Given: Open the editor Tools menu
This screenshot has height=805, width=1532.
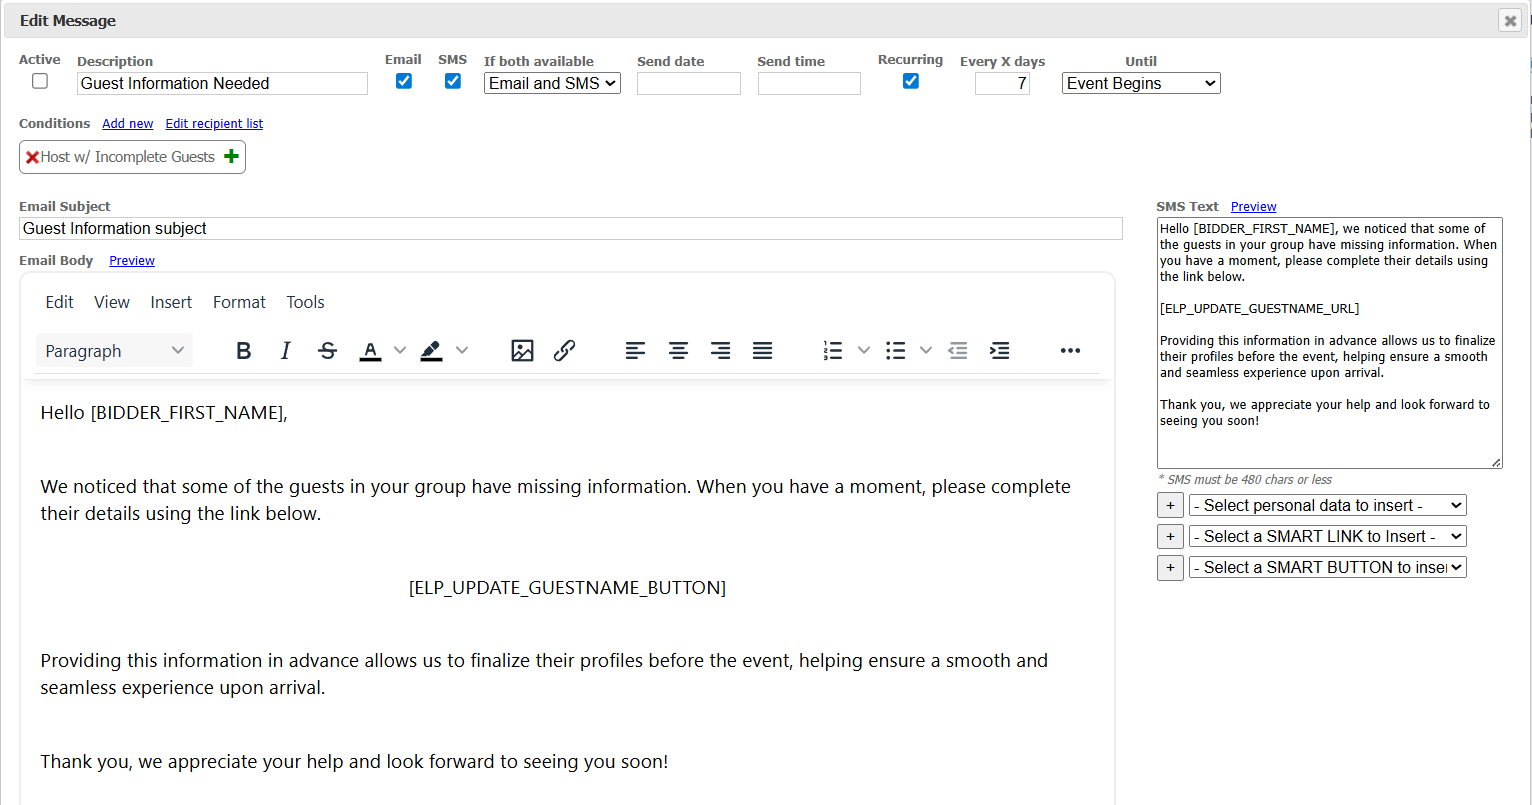Looking at the screenshot, I should click(305, 302).
